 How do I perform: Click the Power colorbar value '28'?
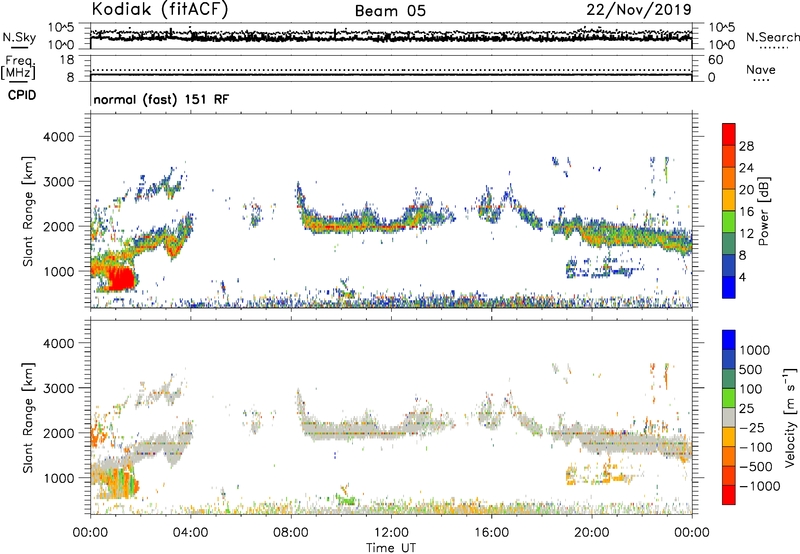(x=746, y=146)
